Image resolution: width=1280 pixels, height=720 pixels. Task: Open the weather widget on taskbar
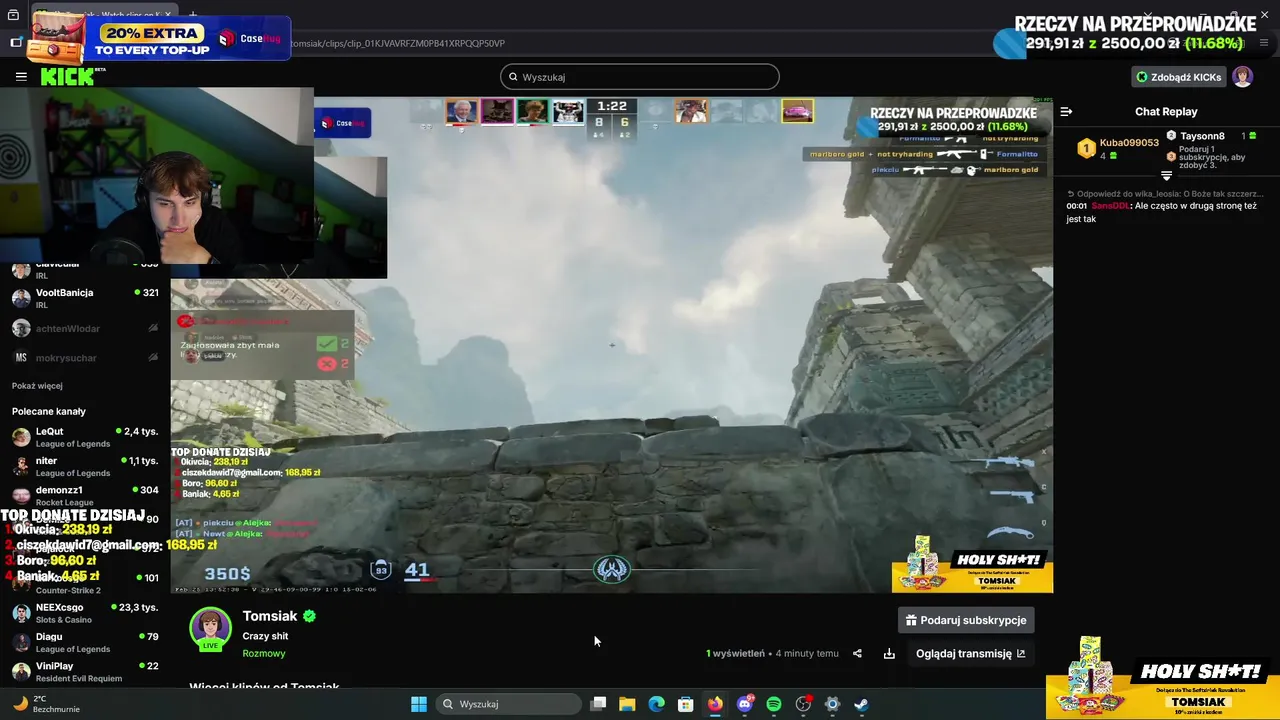(x=45, y=704)
